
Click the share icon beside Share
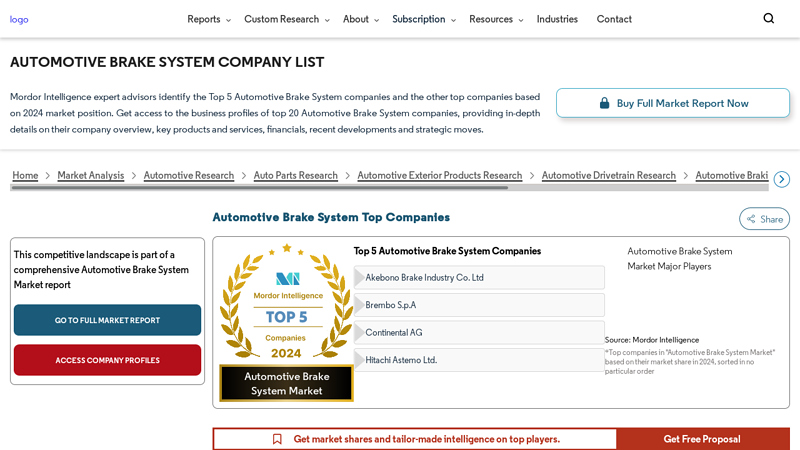pyautogui.click(x=751, y=219)
